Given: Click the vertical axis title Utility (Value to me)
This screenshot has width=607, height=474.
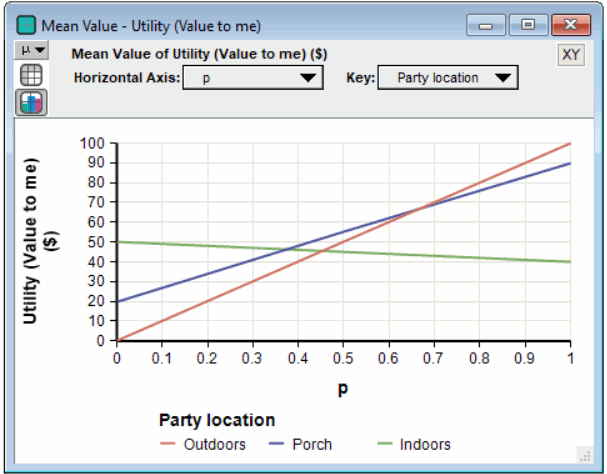Looking at the screenshot, I should [x=39, y=241].
